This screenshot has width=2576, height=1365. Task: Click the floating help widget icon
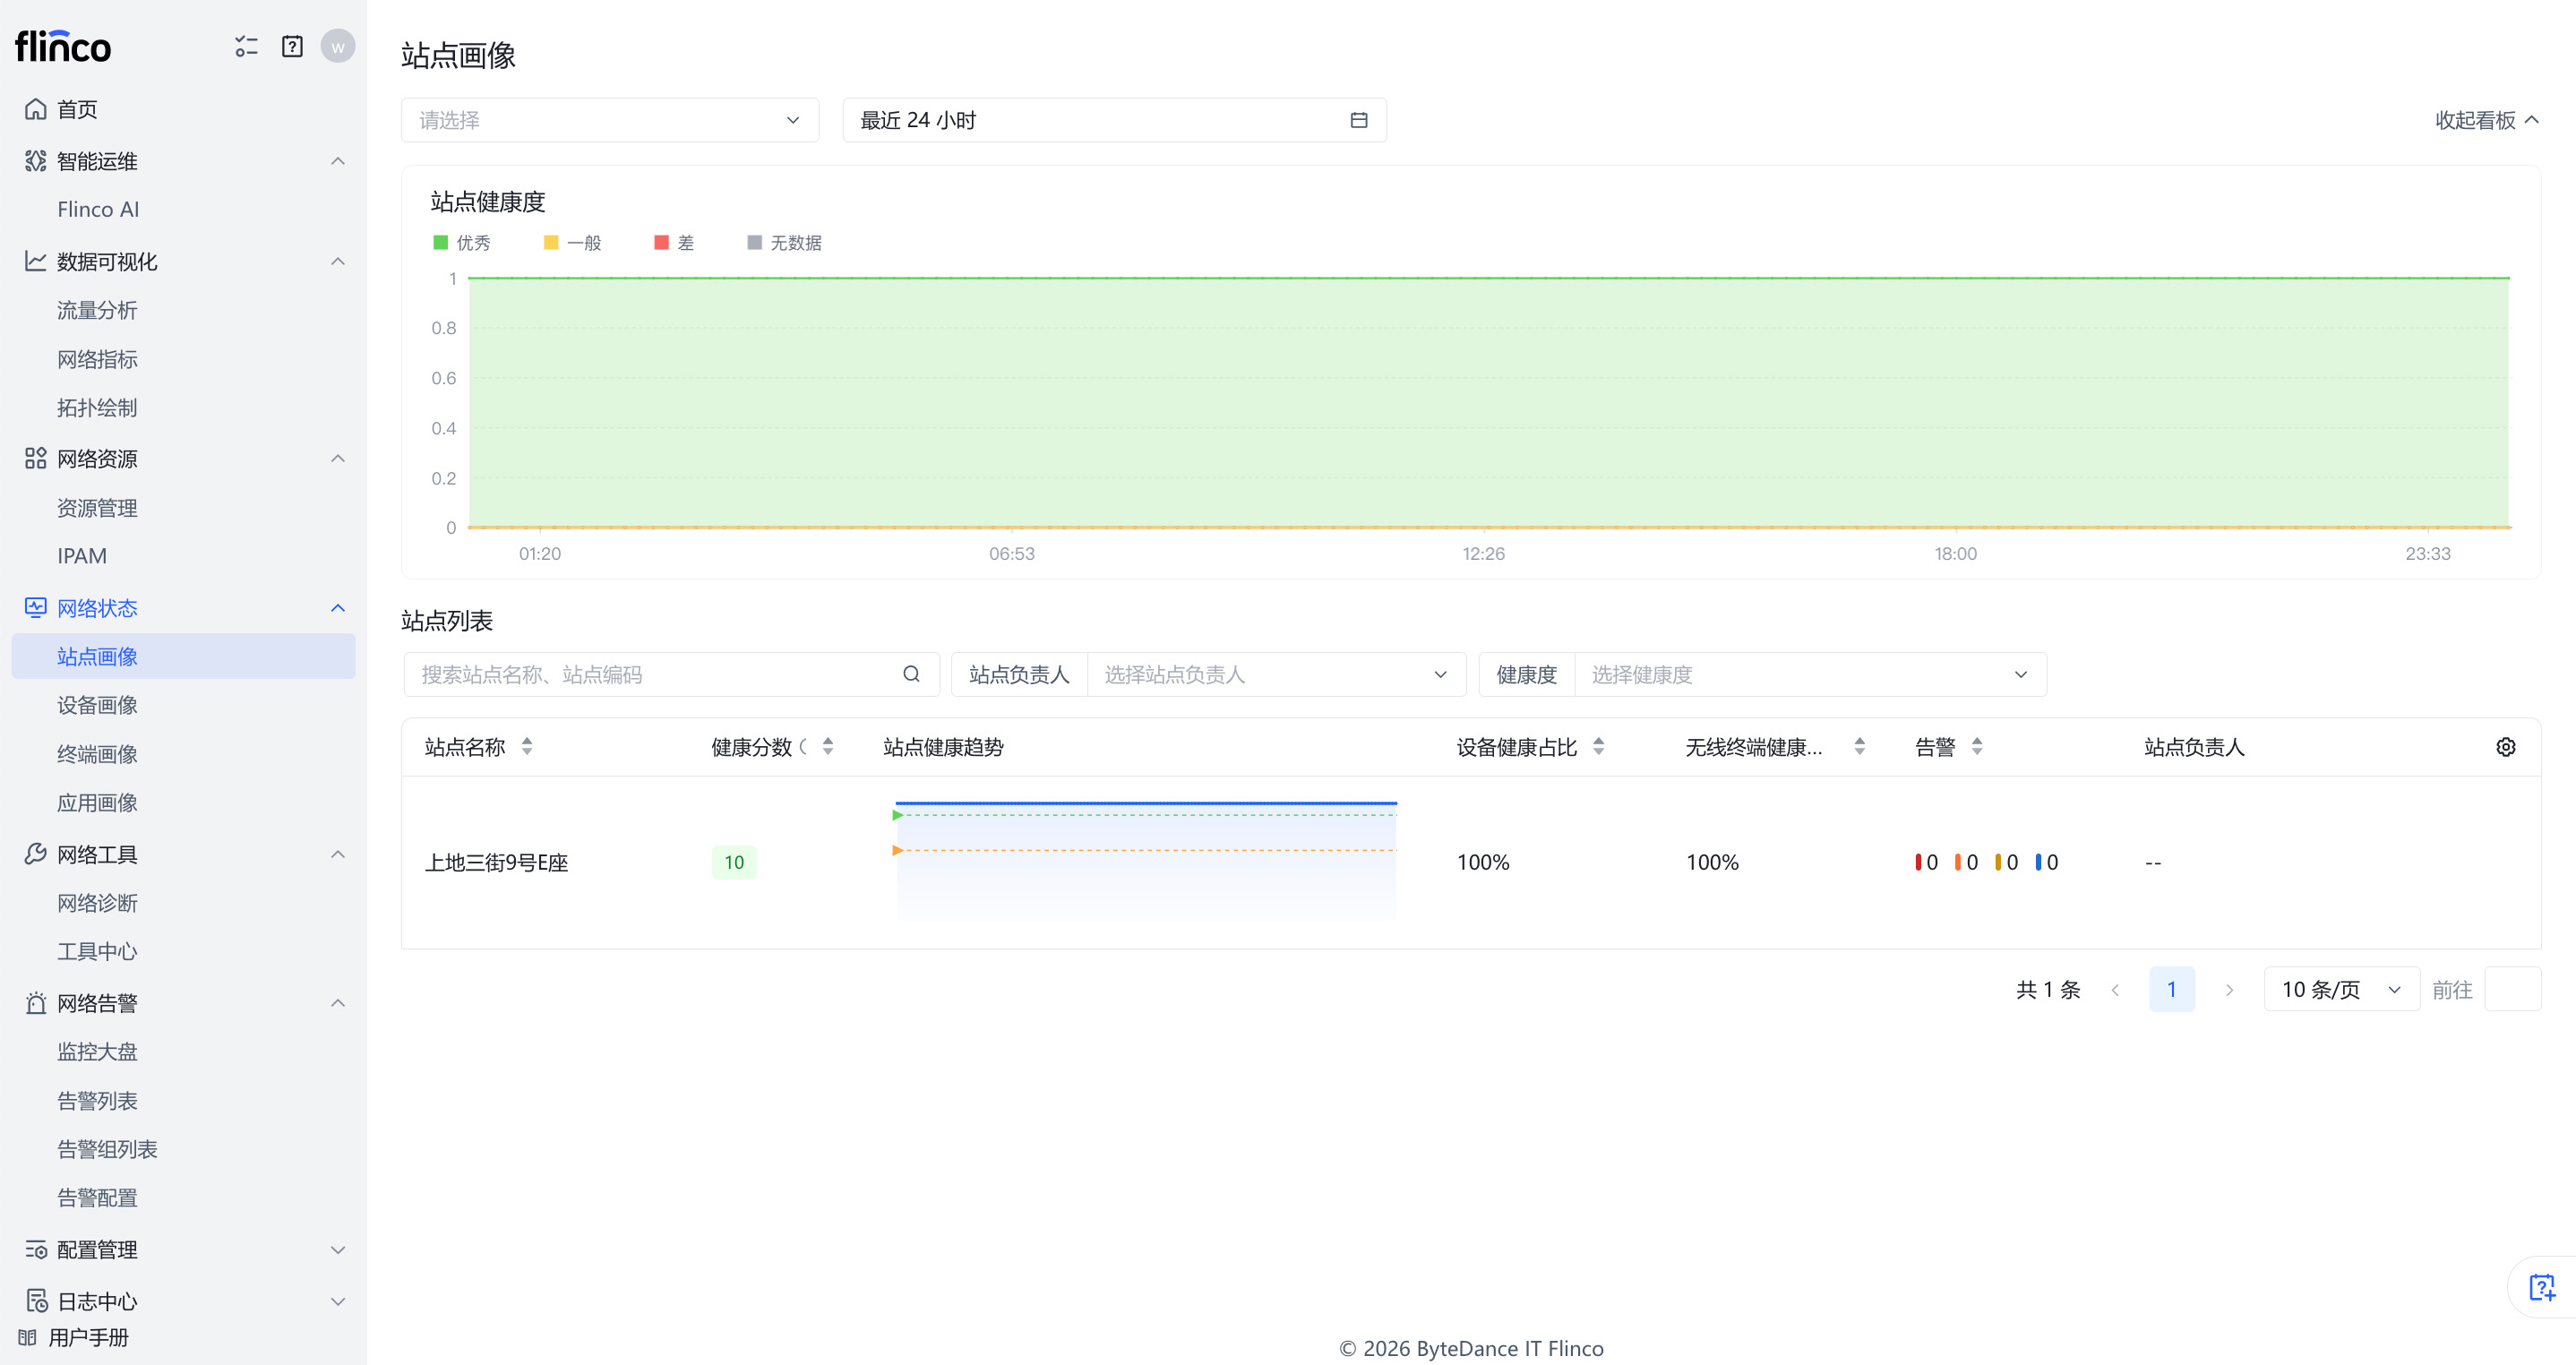[2541, 1287]
